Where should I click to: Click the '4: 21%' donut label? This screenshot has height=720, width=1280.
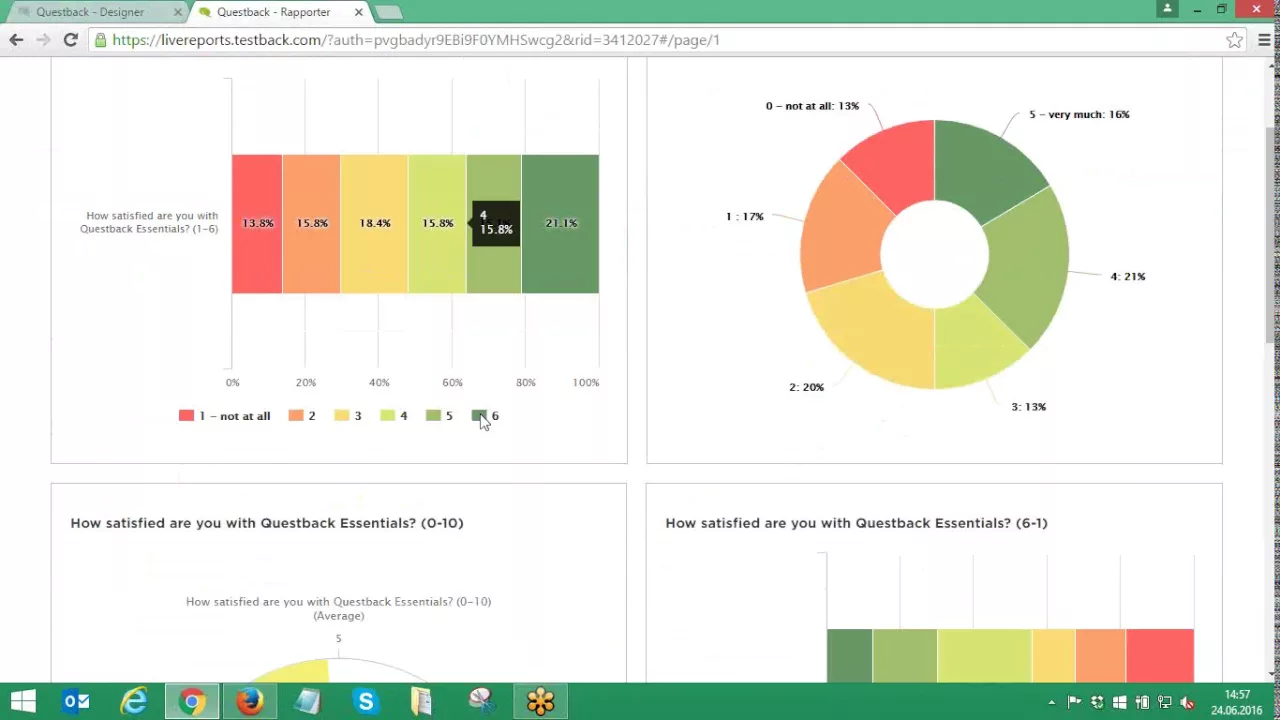(x=1128, y=277)
